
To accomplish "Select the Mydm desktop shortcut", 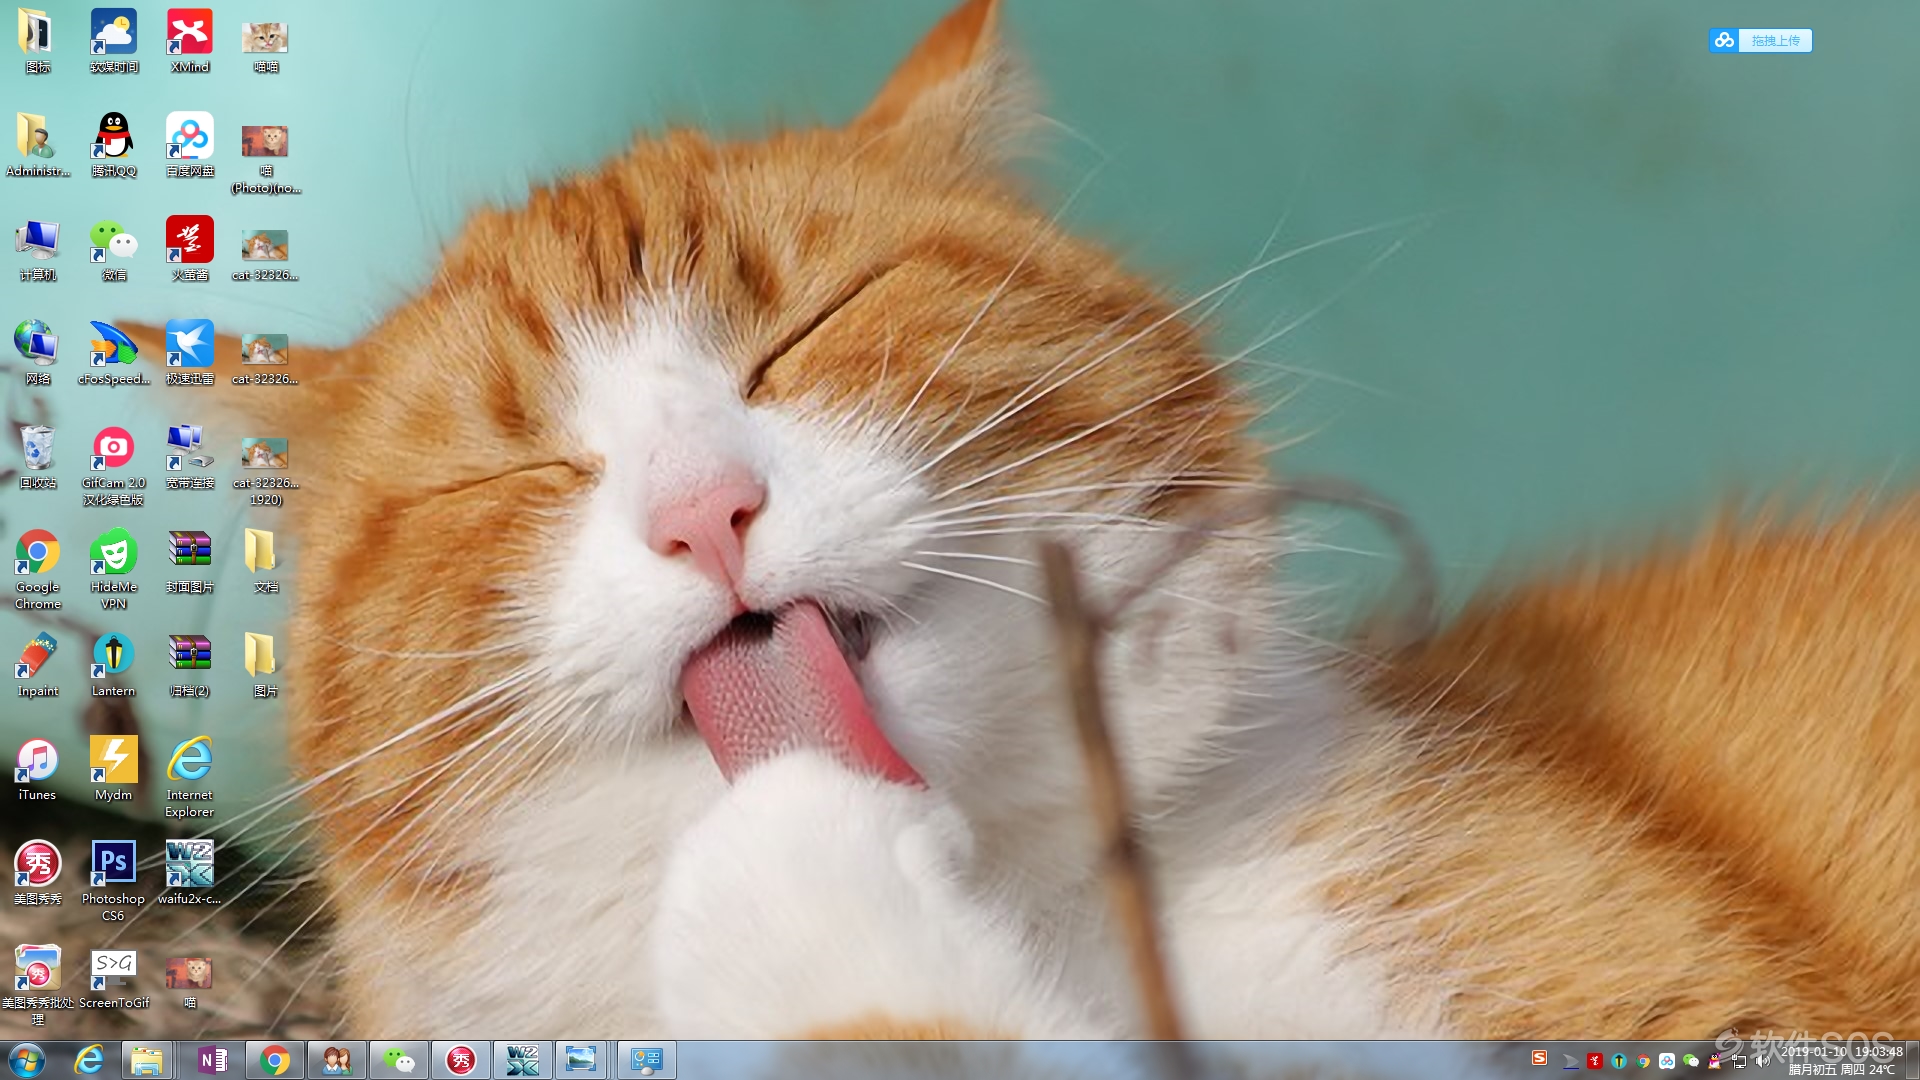I will coord(113,770).
